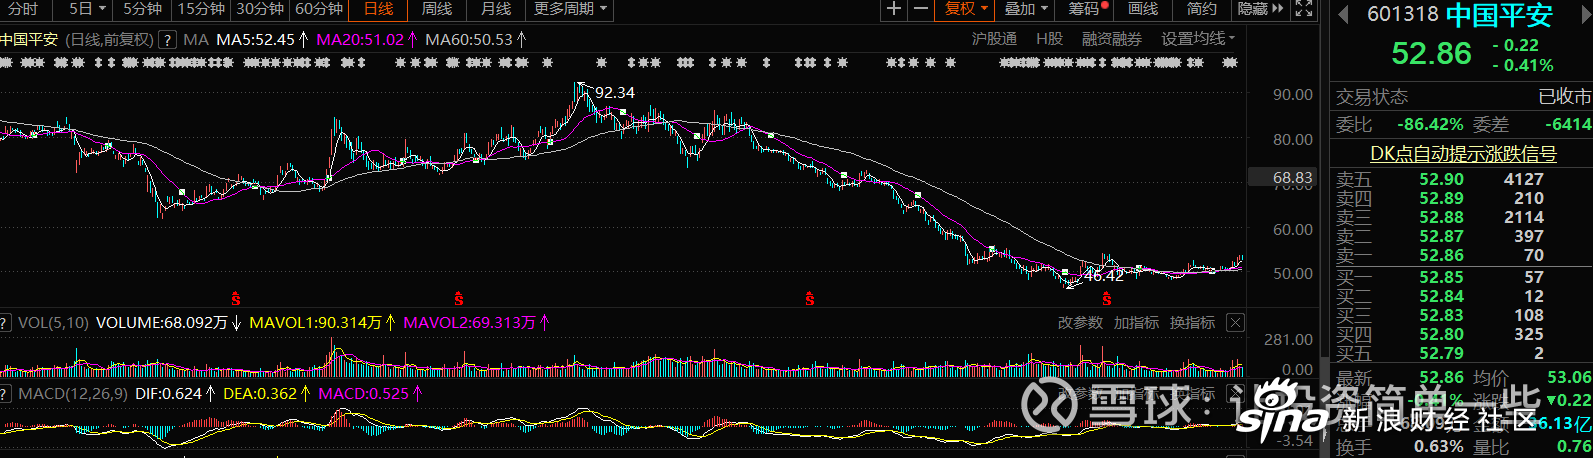Switch to 30分钟 tab
Viewport: 1593px width, 458px height.
tap(260, 9)
